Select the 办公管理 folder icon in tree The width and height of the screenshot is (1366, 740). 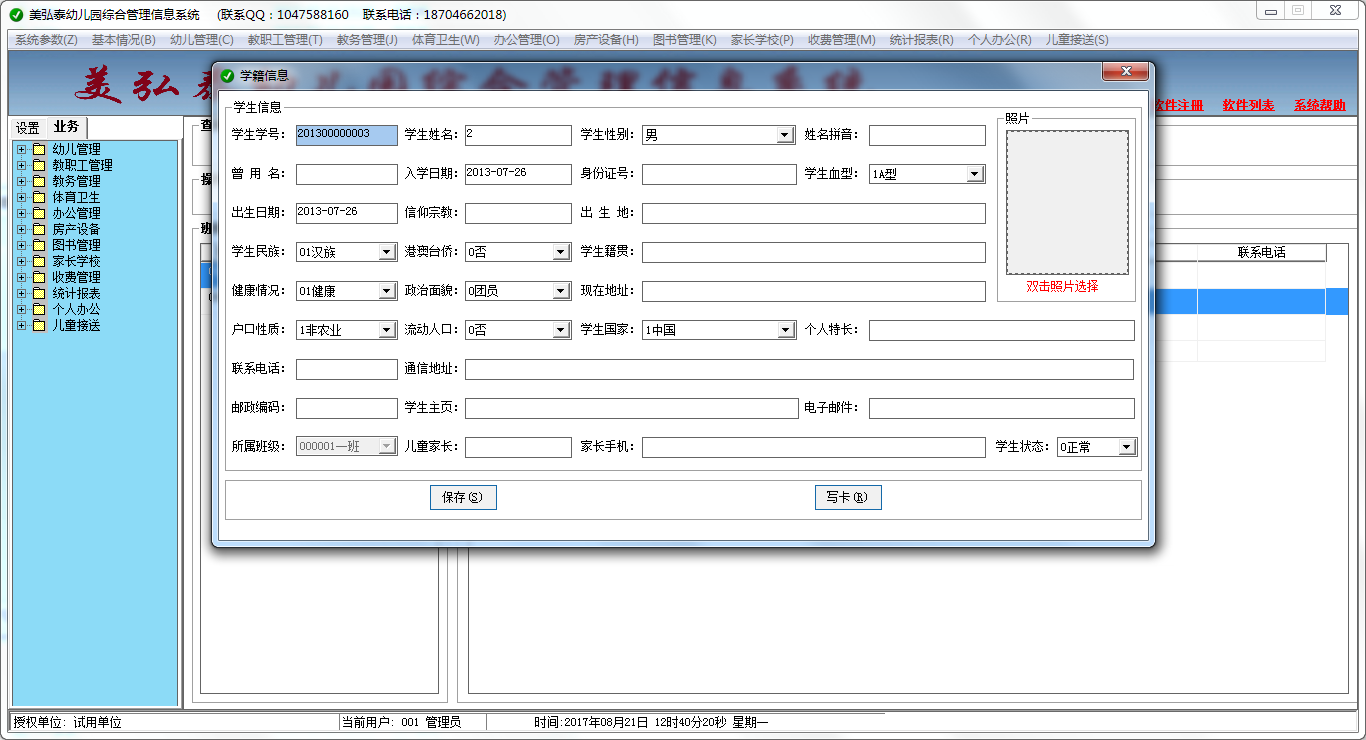[x=39, y=213]
